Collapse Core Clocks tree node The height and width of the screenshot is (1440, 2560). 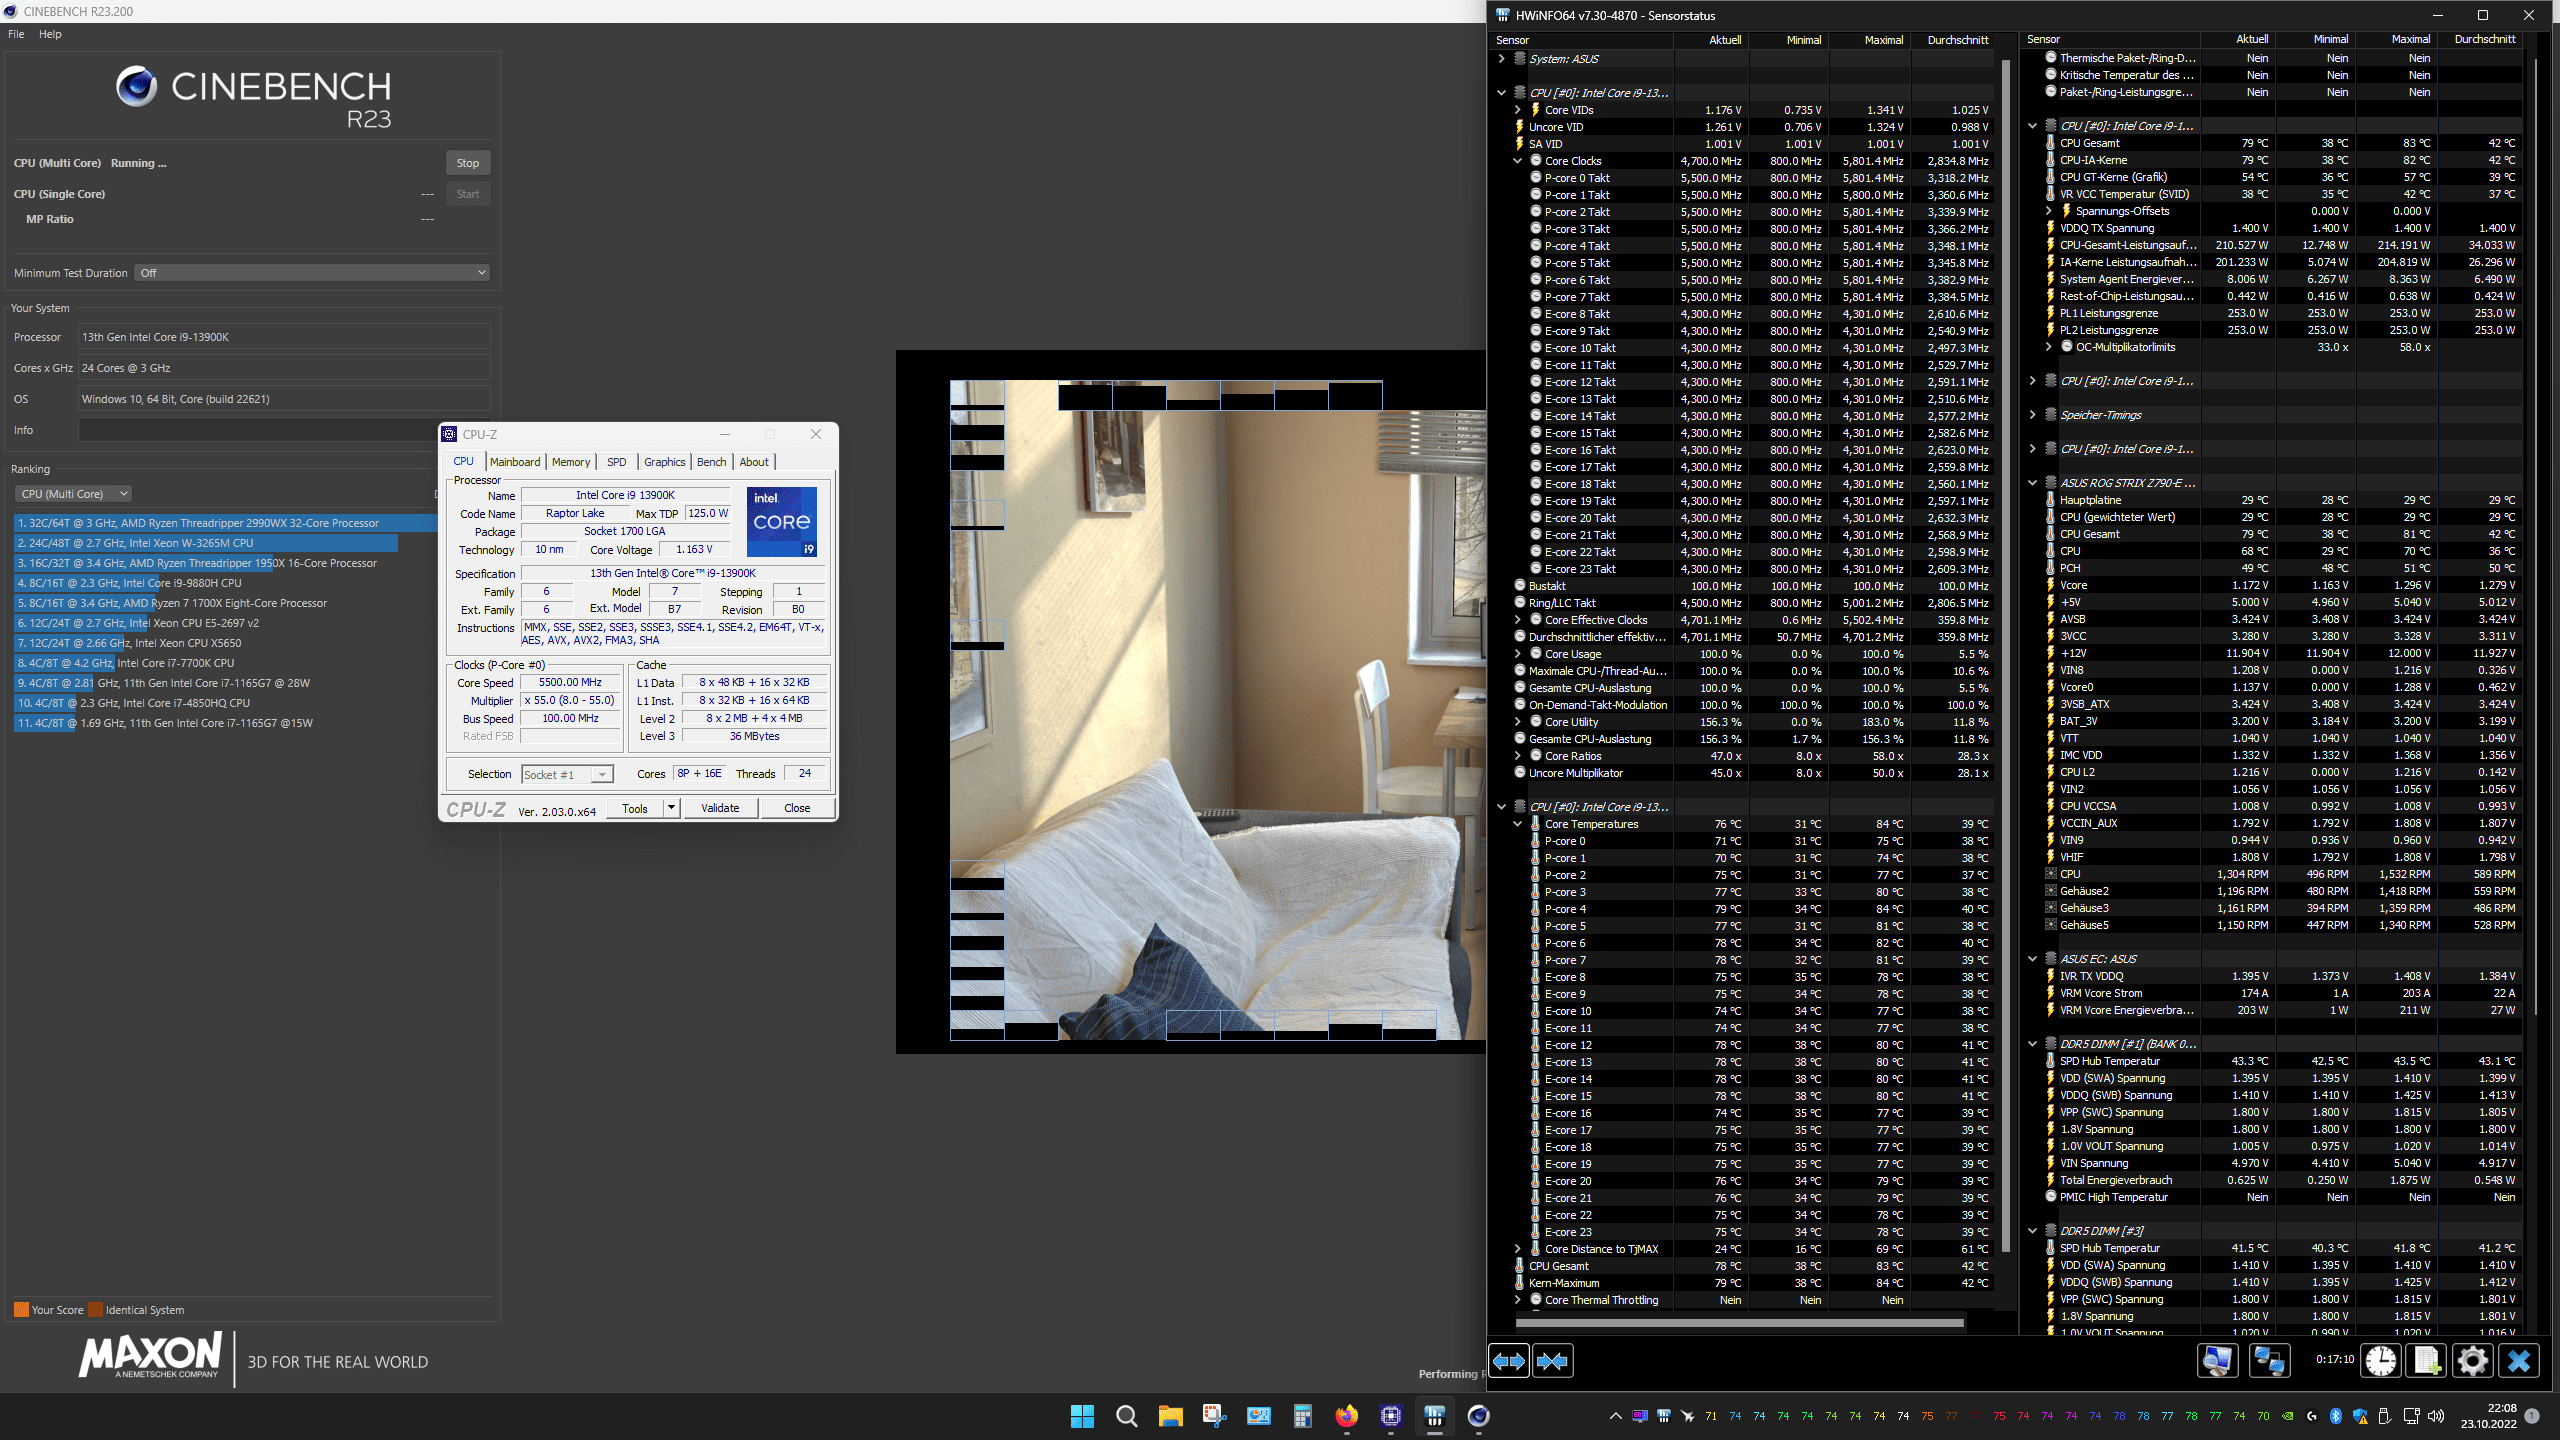pos(1518,161)
